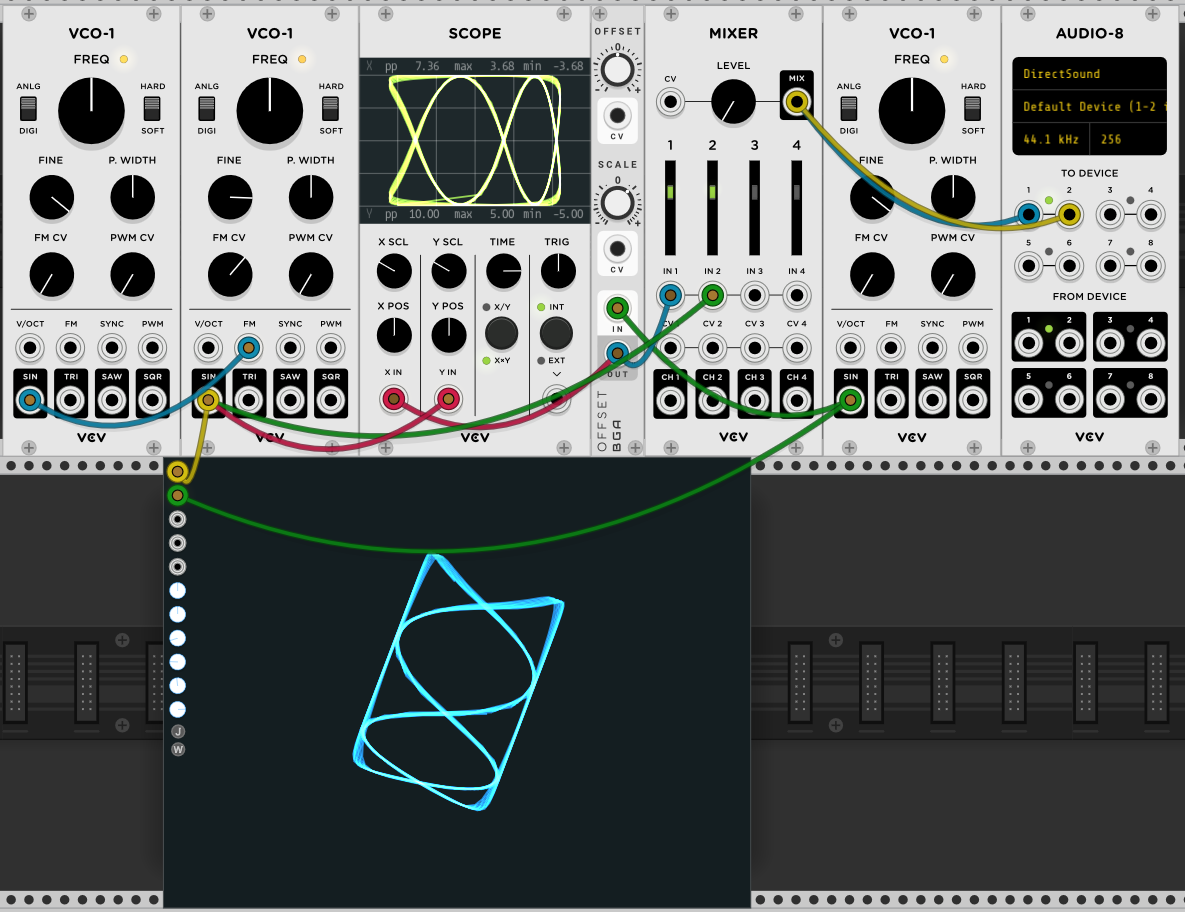This screenshot has height=912, width=1185.
Task: Click the yellow-cabled top port on bottom module
Action: (178, 471)
